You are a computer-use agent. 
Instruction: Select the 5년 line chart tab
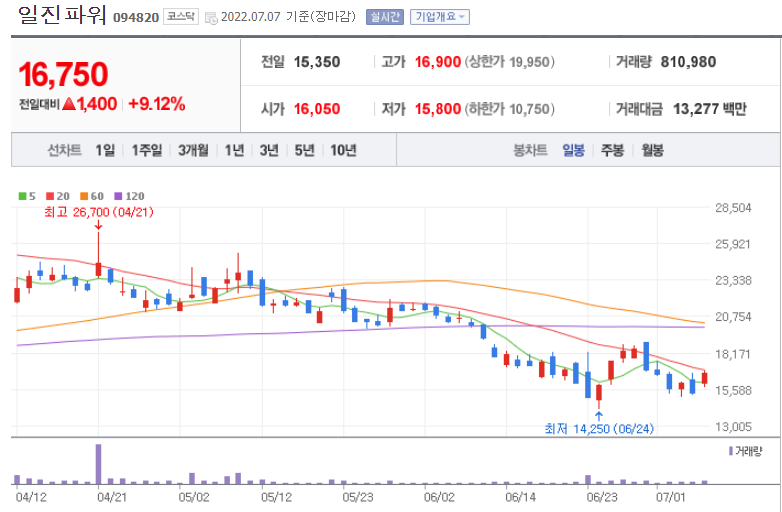(x=304, y=150)
